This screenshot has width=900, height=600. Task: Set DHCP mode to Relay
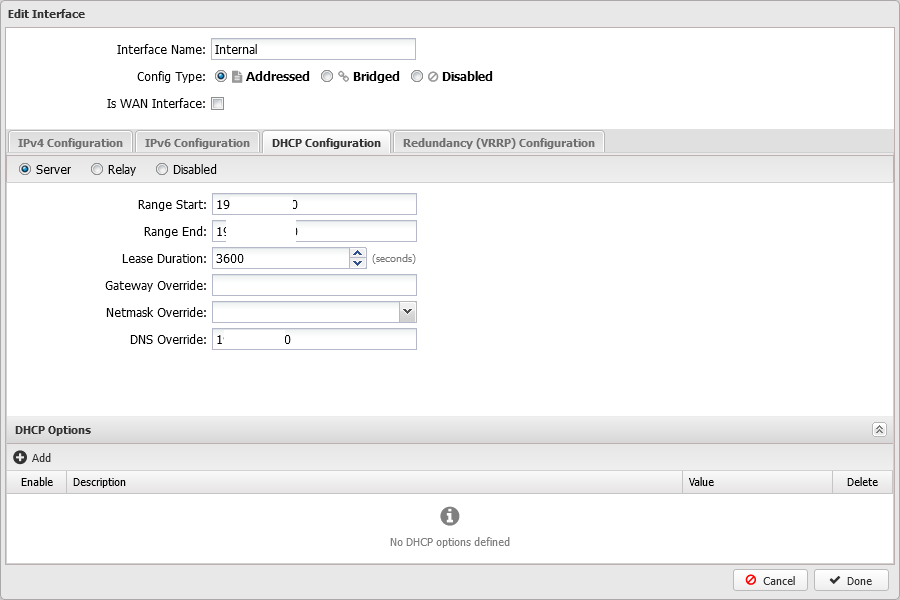click(x=97, y=170)
